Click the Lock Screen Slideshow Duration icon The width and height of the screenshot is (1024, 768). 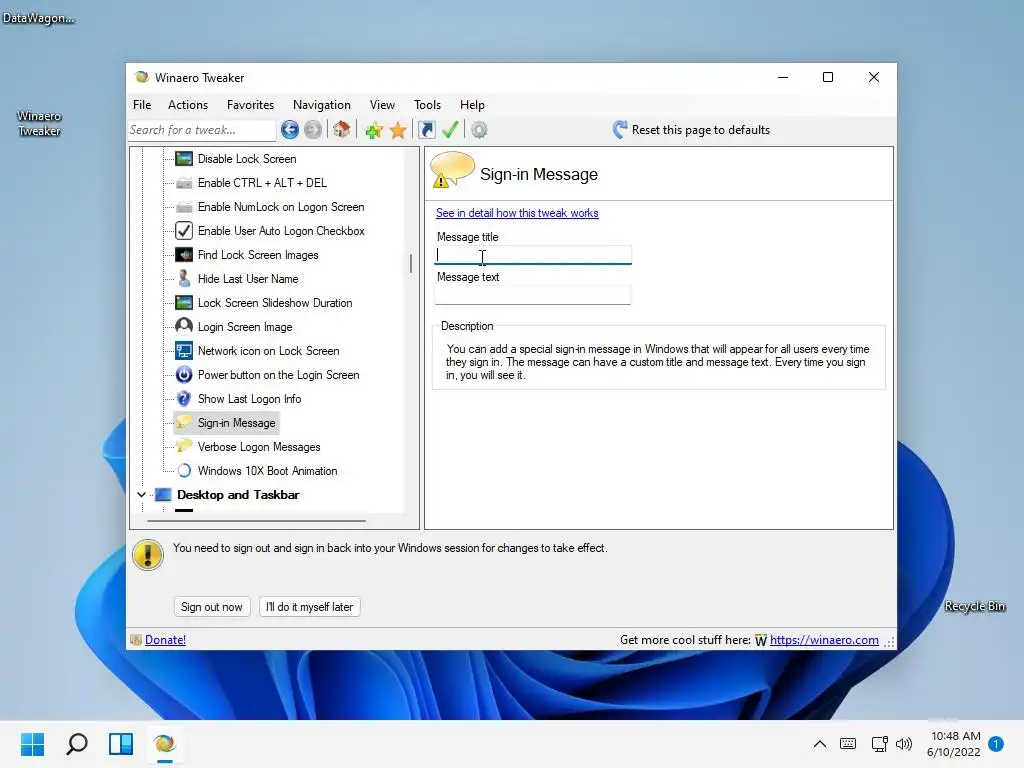point(184,303)
